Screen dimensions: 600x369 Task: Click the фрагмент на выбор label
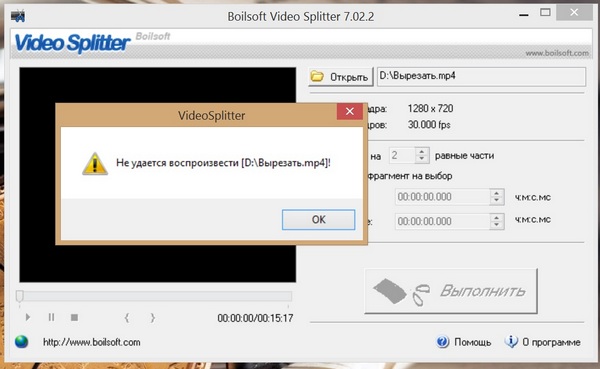[409, 176]
